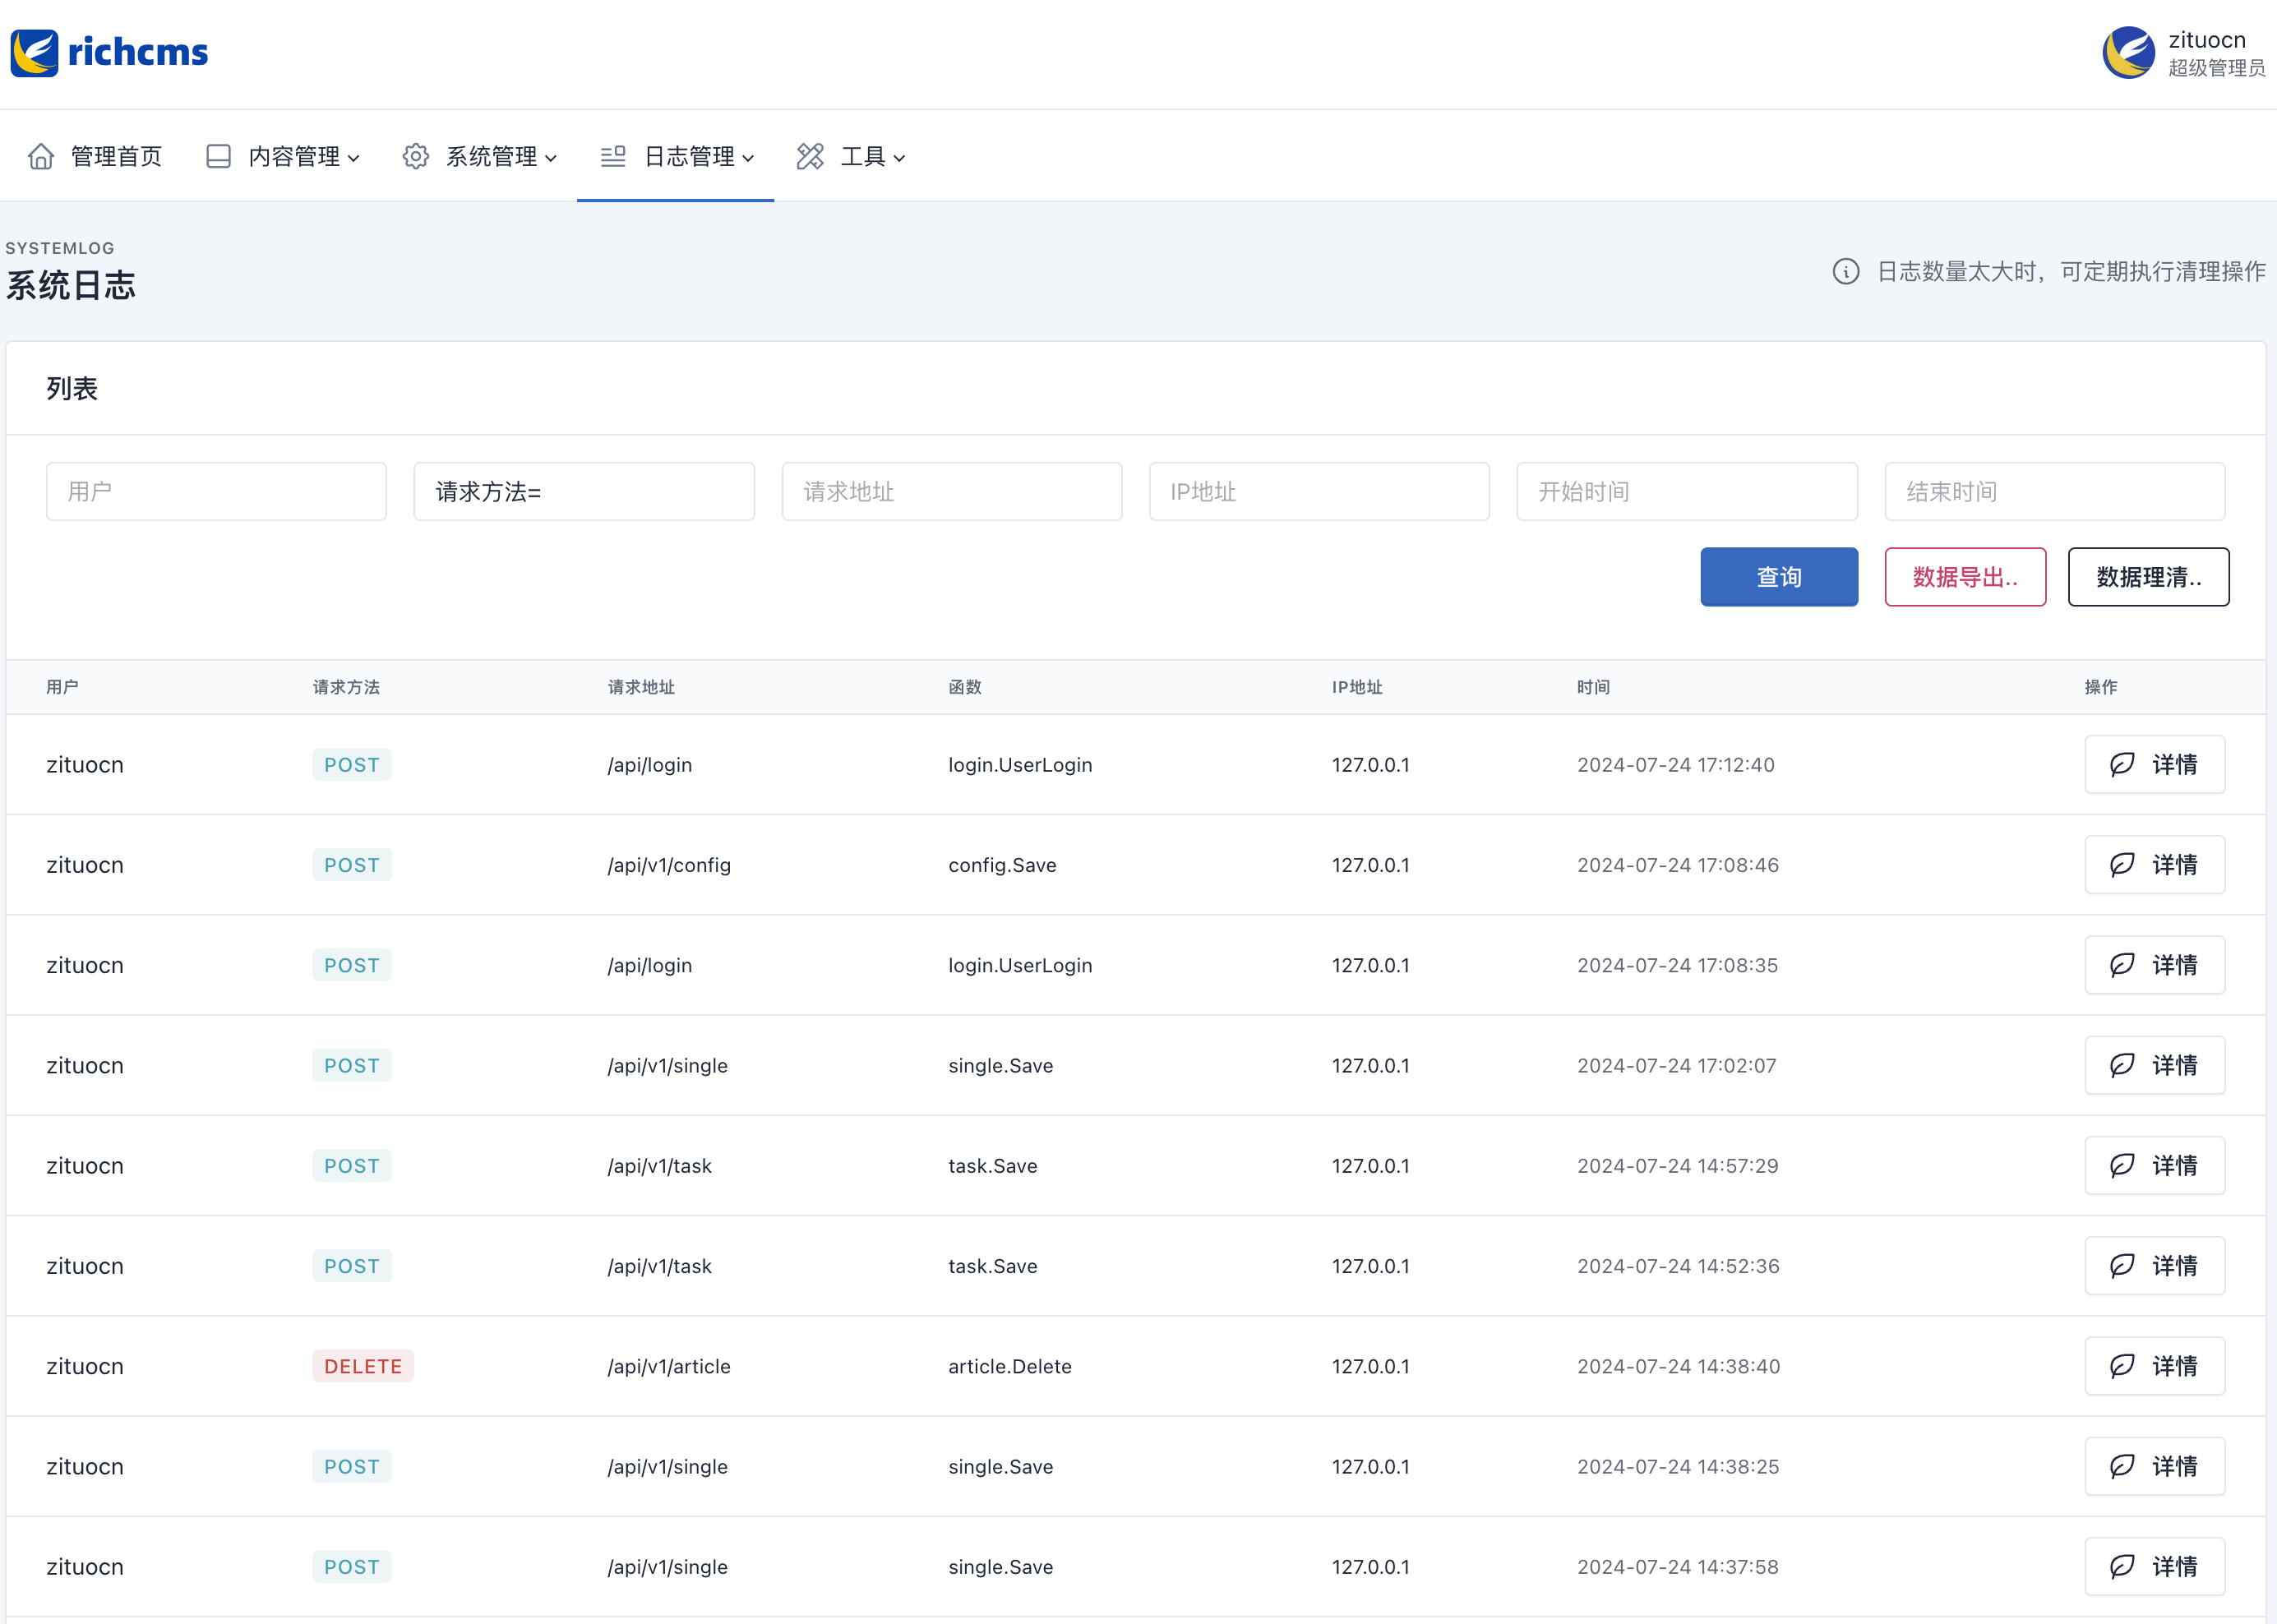Open 详情 for the 14:52:36 task.Save entry
2277x1624 pixels.
(2154, 1265)
